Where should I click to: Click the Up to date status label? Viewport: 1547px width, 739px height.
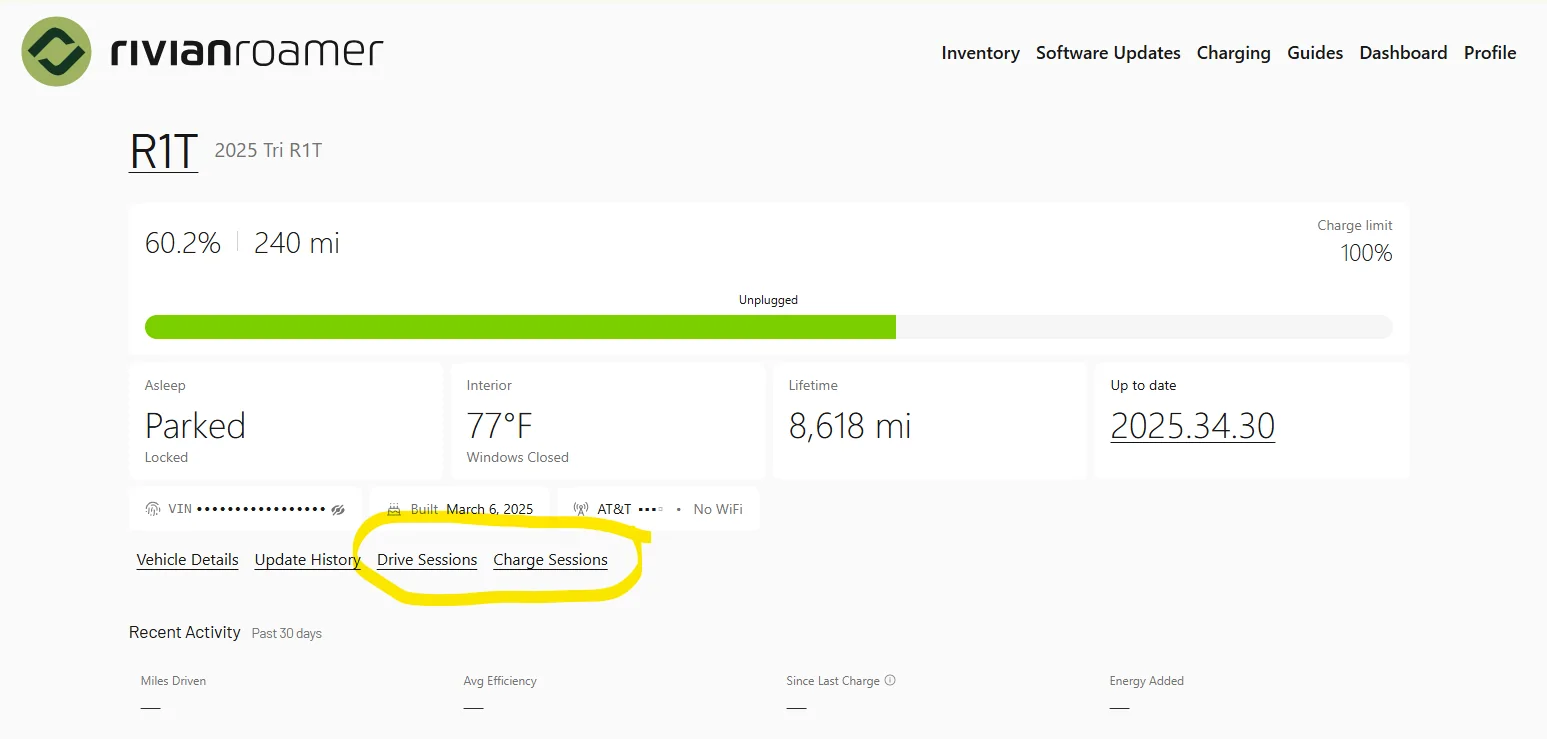pos(1143,385)
